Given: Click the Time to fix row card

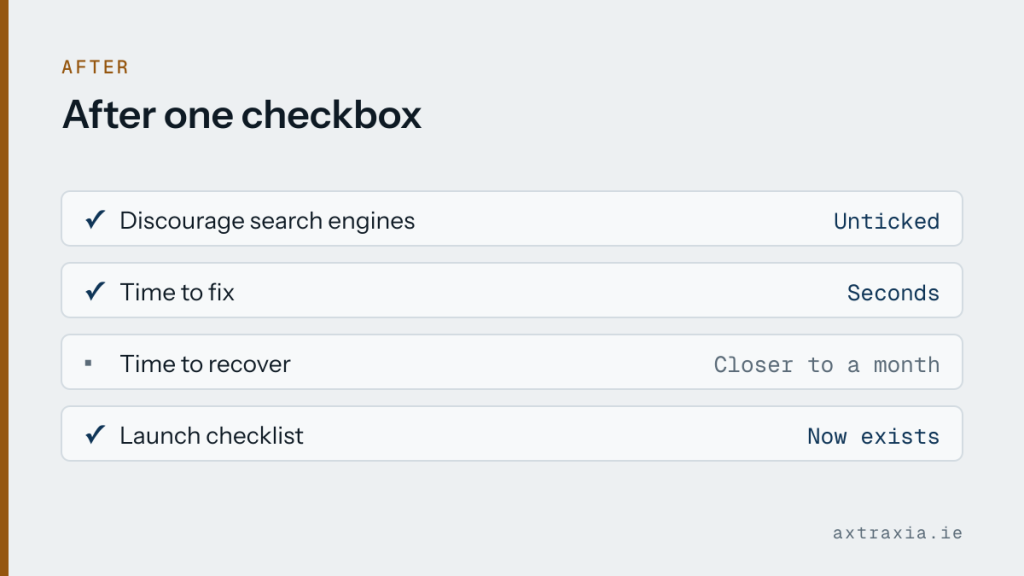Looking at the screenshot, I should coord(512,291).
